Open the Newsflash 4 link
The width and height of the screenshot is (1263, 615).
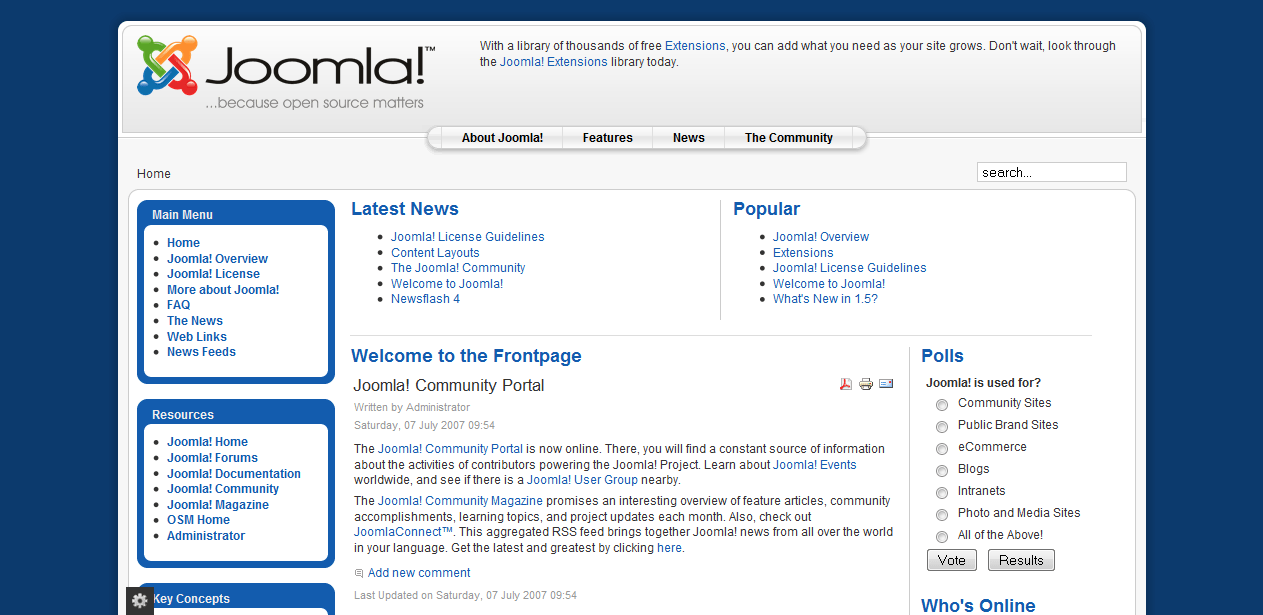pos(425,299)
